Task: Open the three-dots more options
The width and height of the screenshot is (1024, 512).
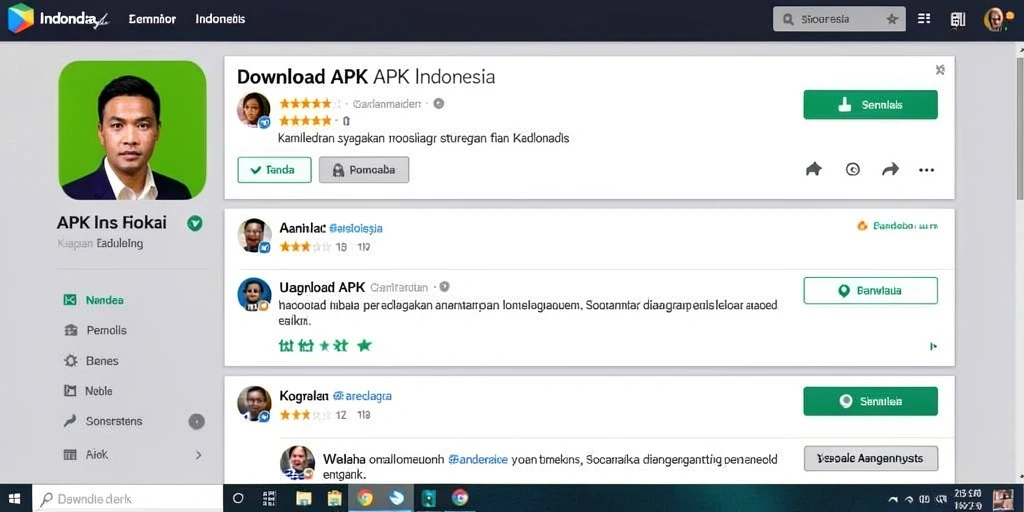Action: point(926,170)
